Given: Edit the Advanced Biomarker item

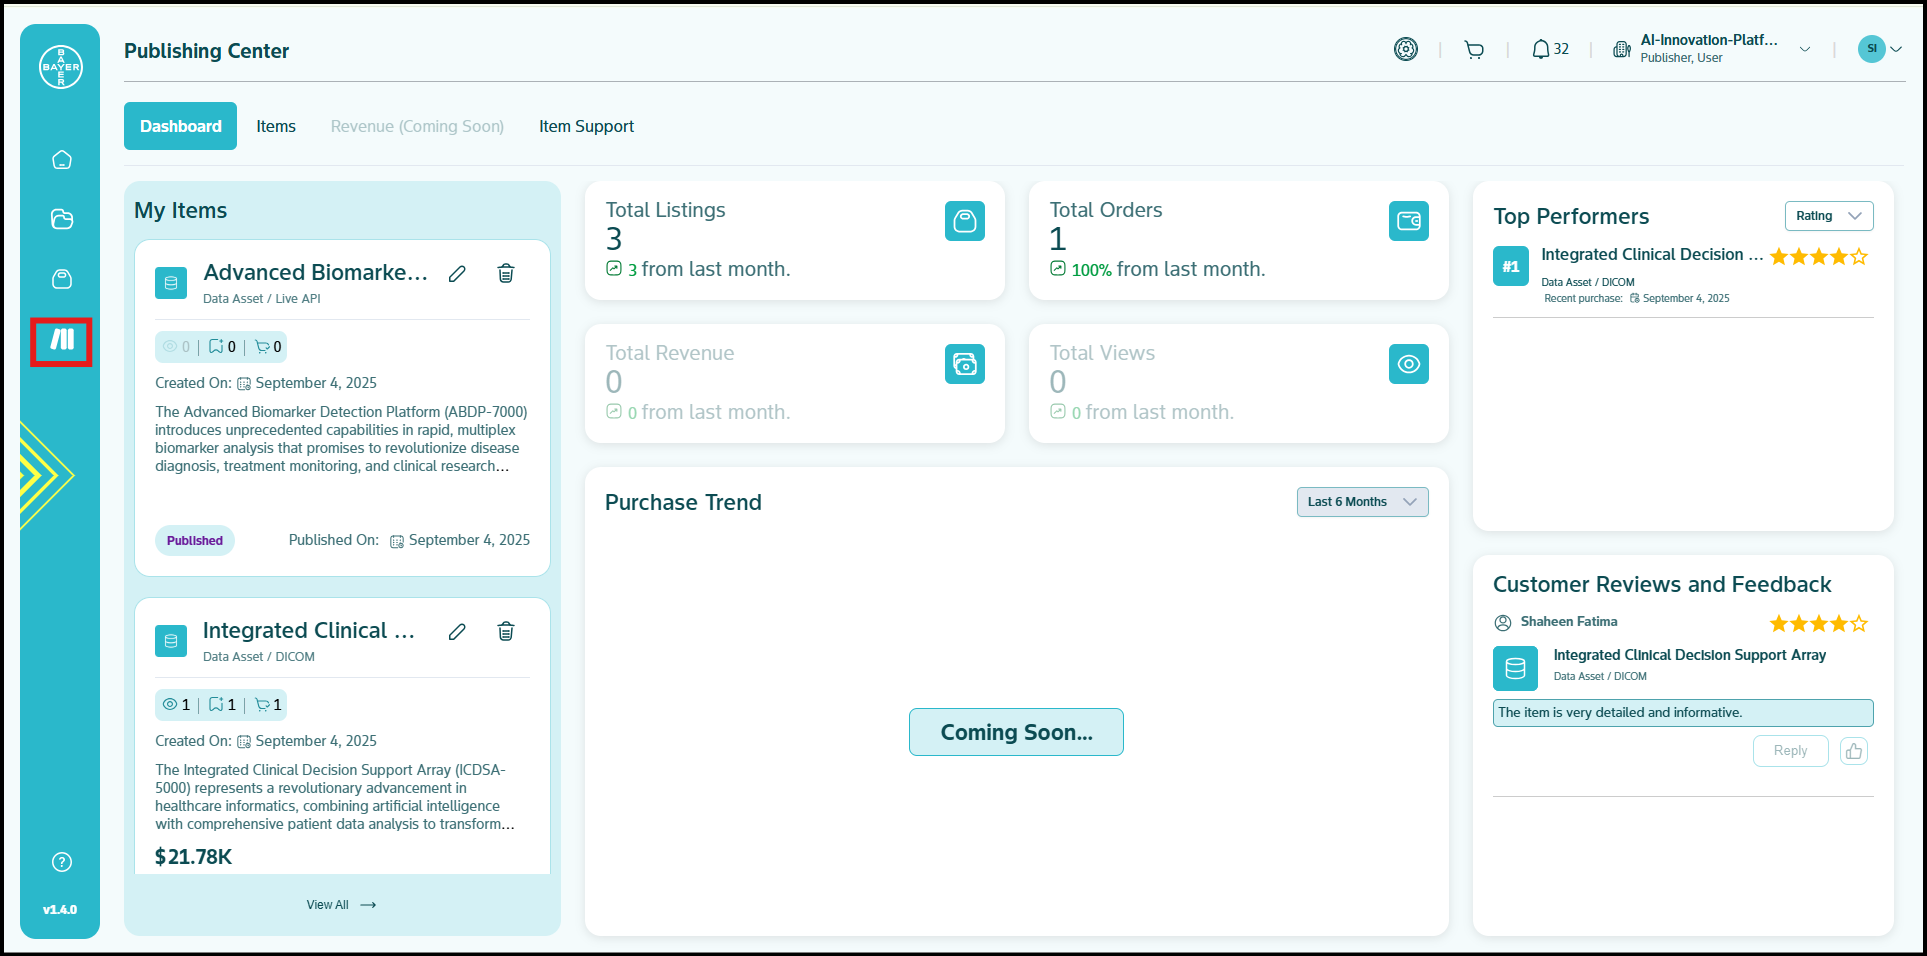Looking at the screenshot, I should tap(457, 274).
